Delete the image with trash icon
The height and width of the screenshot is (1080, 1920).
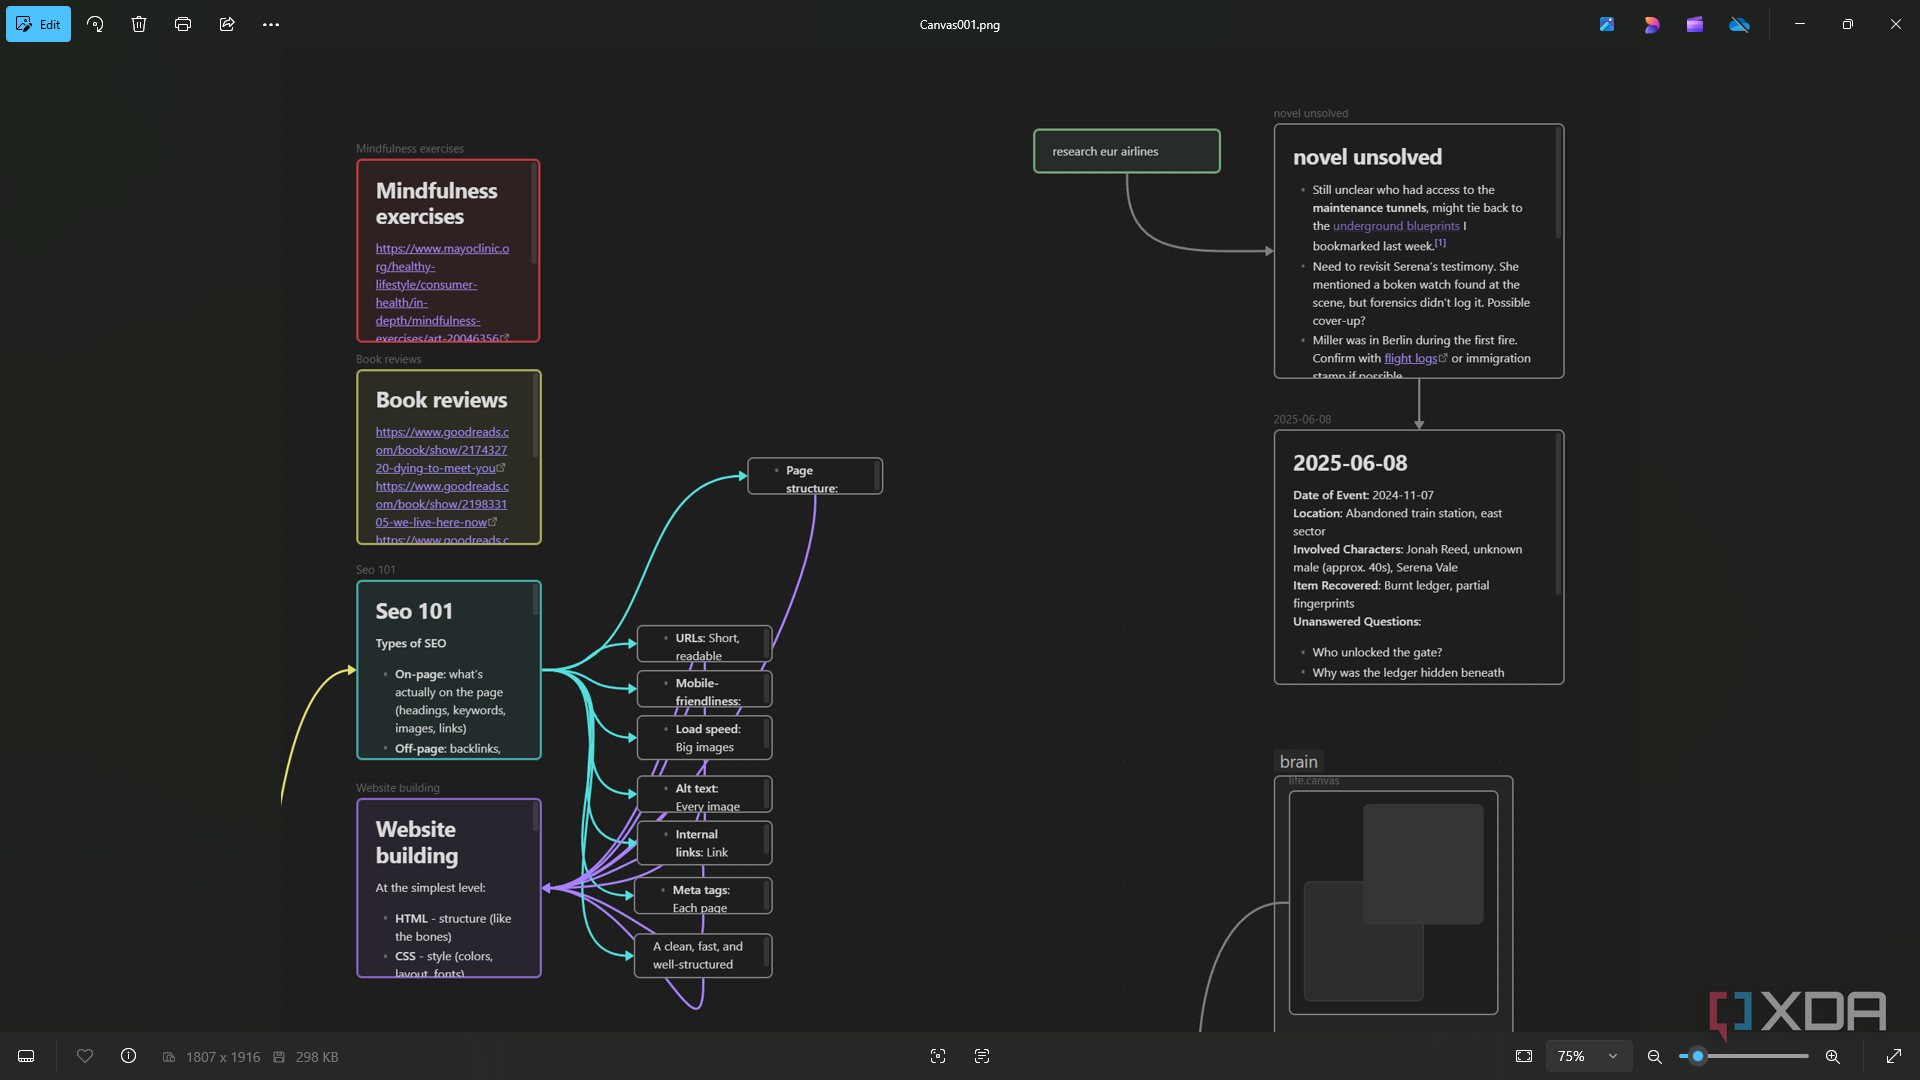tap(139, 24)
